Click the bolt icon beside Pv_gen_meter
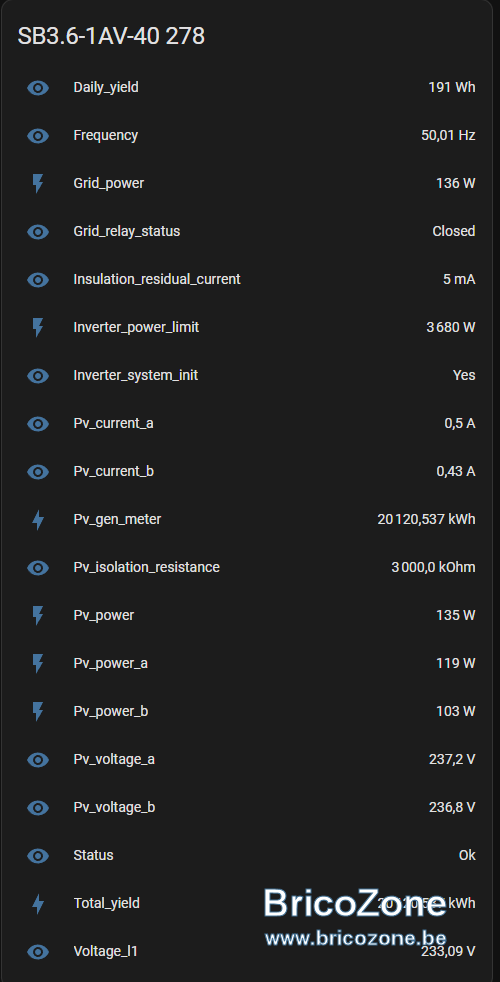The height and width of the screenshot is (982, 500). tap(38, 519)
